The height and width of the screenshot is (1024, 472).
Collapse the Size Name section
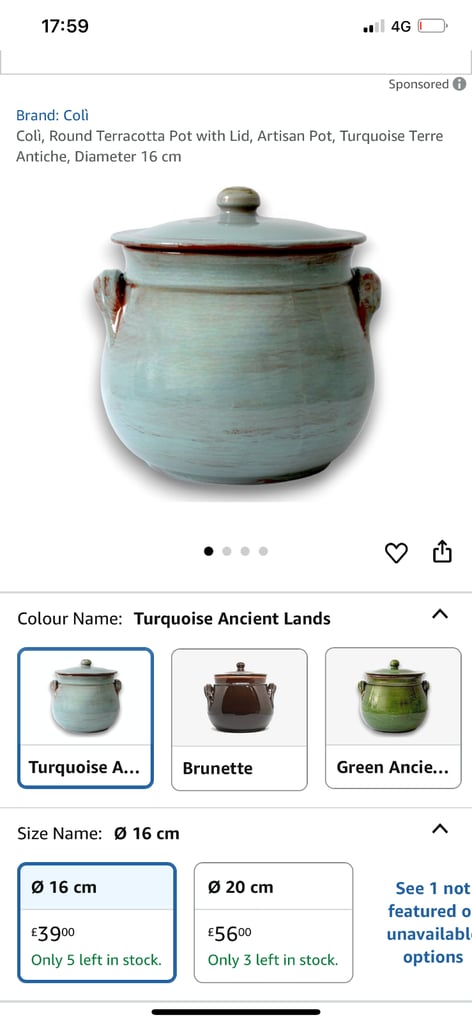(441, 829)
